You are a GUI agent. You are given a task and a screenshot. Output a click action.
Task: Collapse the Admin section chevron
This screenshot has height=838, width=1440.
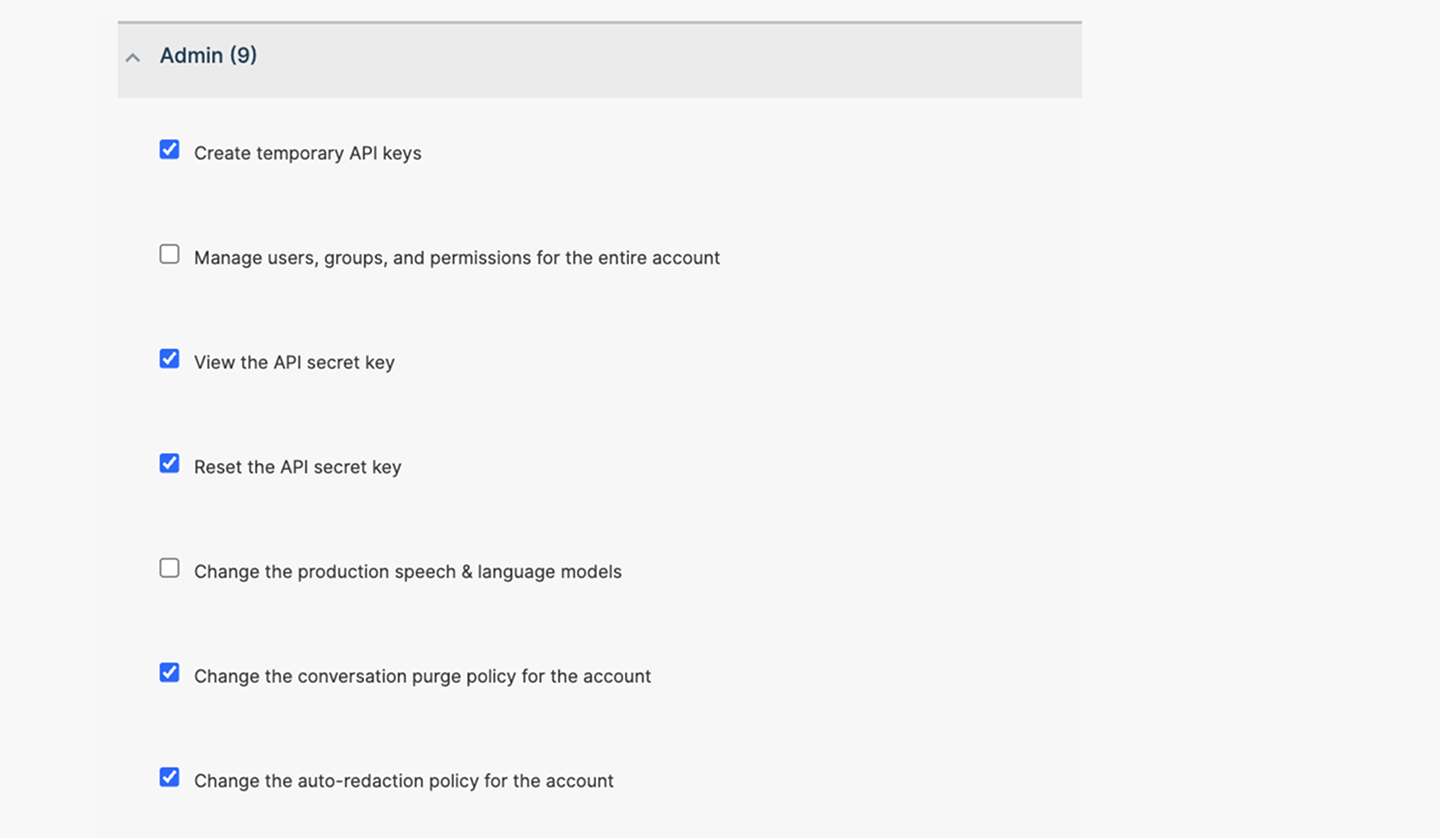coord(133,57)
